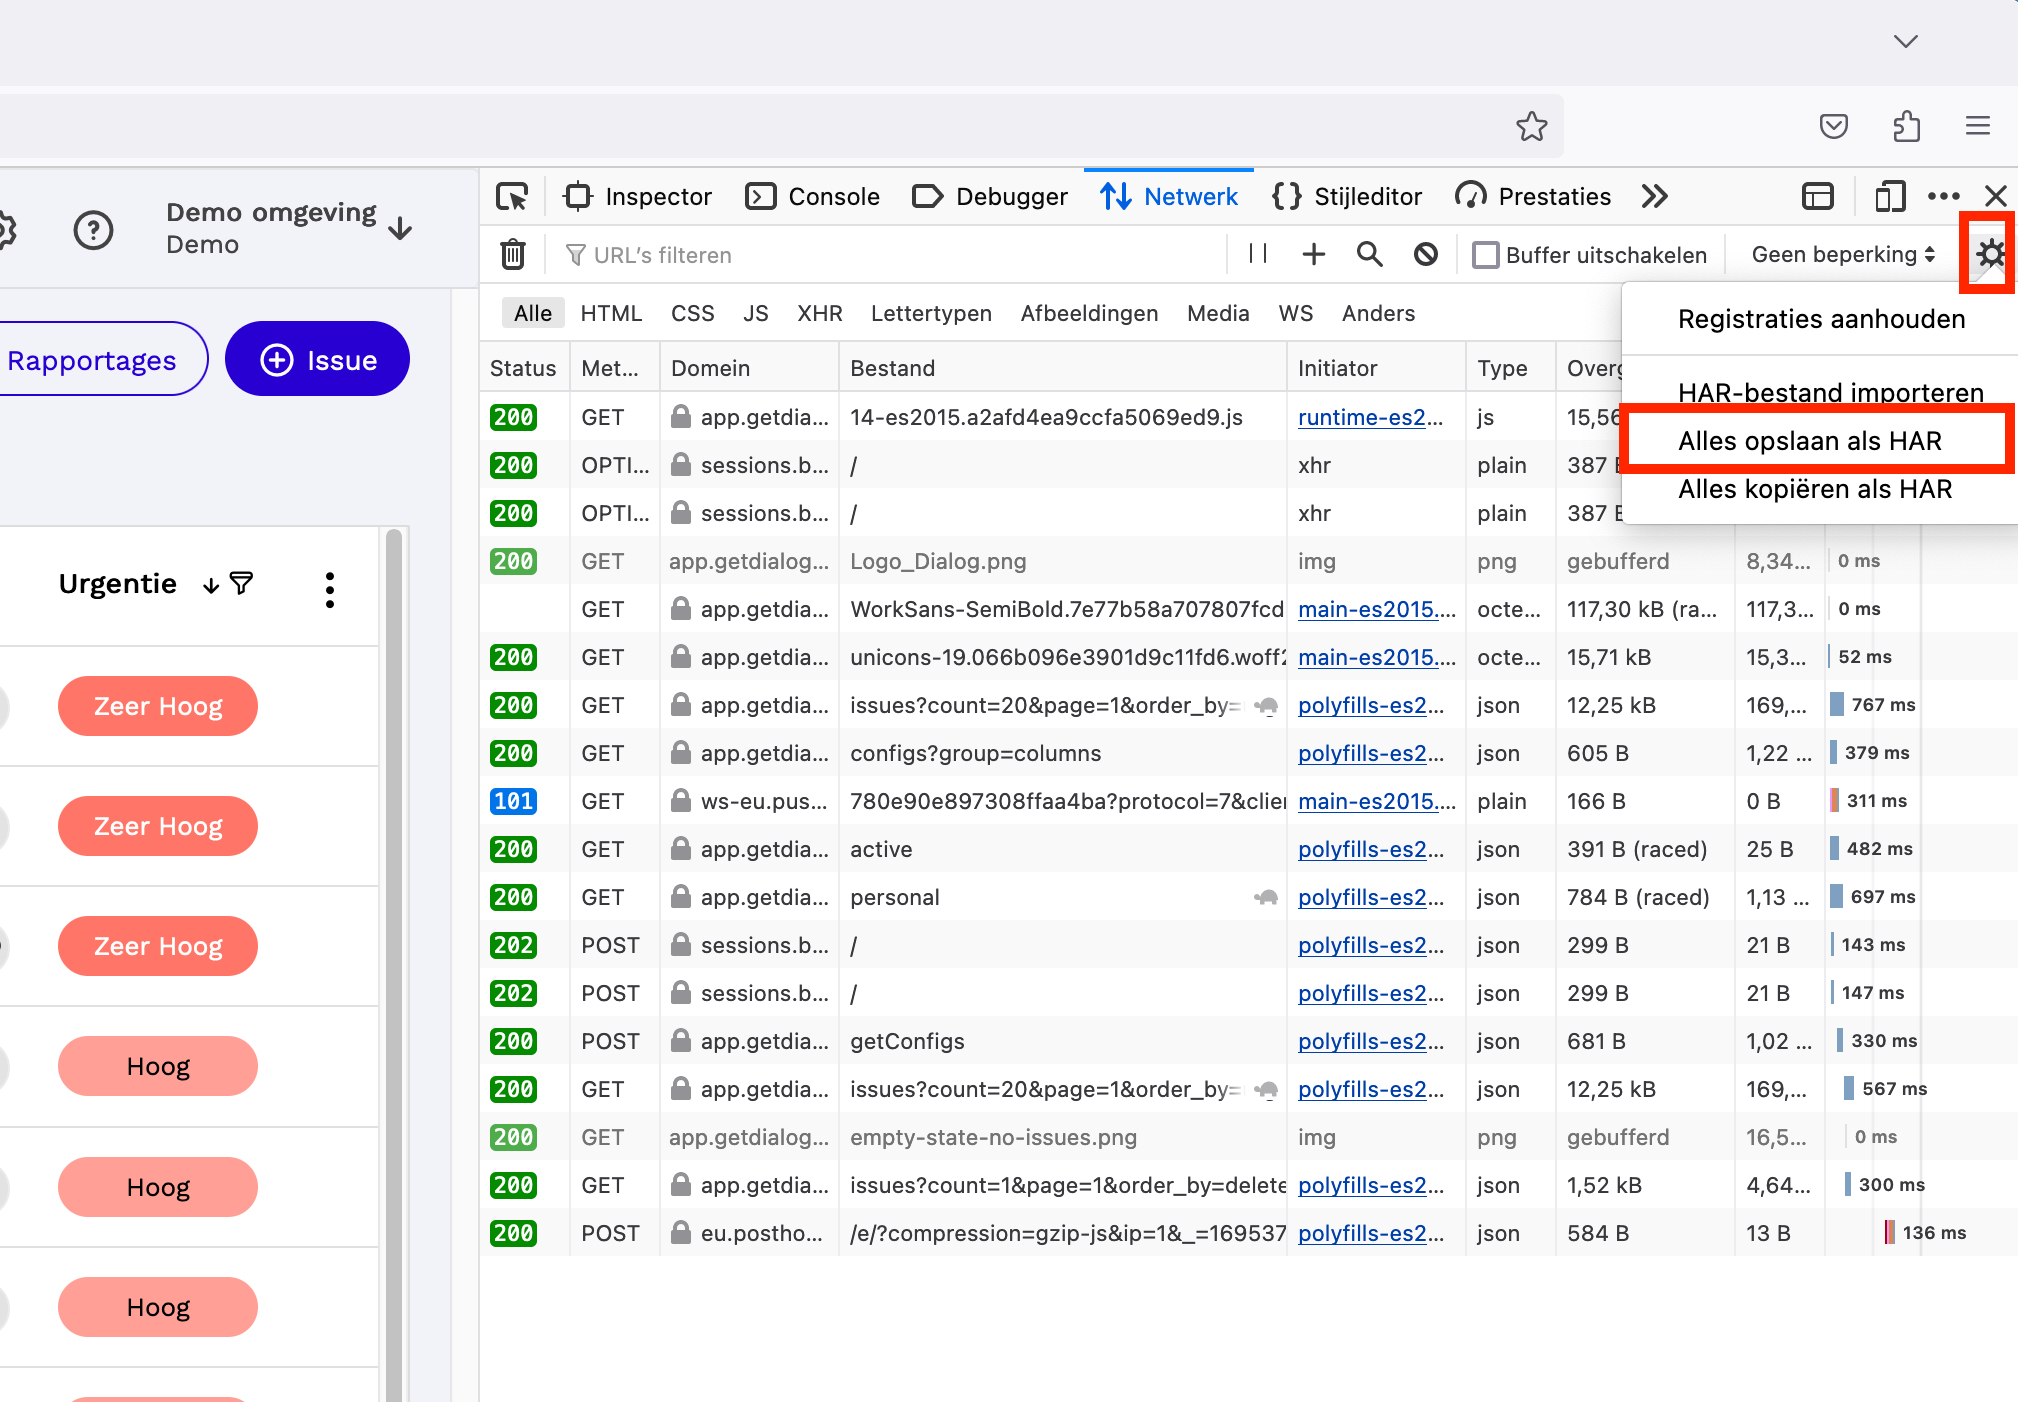Switch to the Console tab
This screenshot has height=1402, width=2018.
coord(813,196)
